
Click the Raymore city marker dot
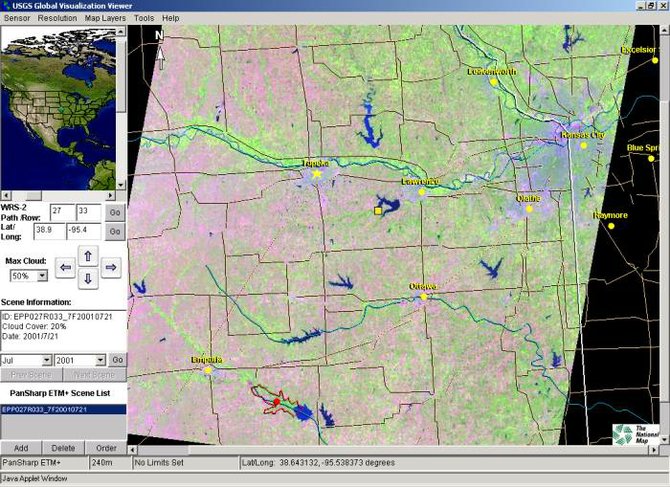[611, 226]
